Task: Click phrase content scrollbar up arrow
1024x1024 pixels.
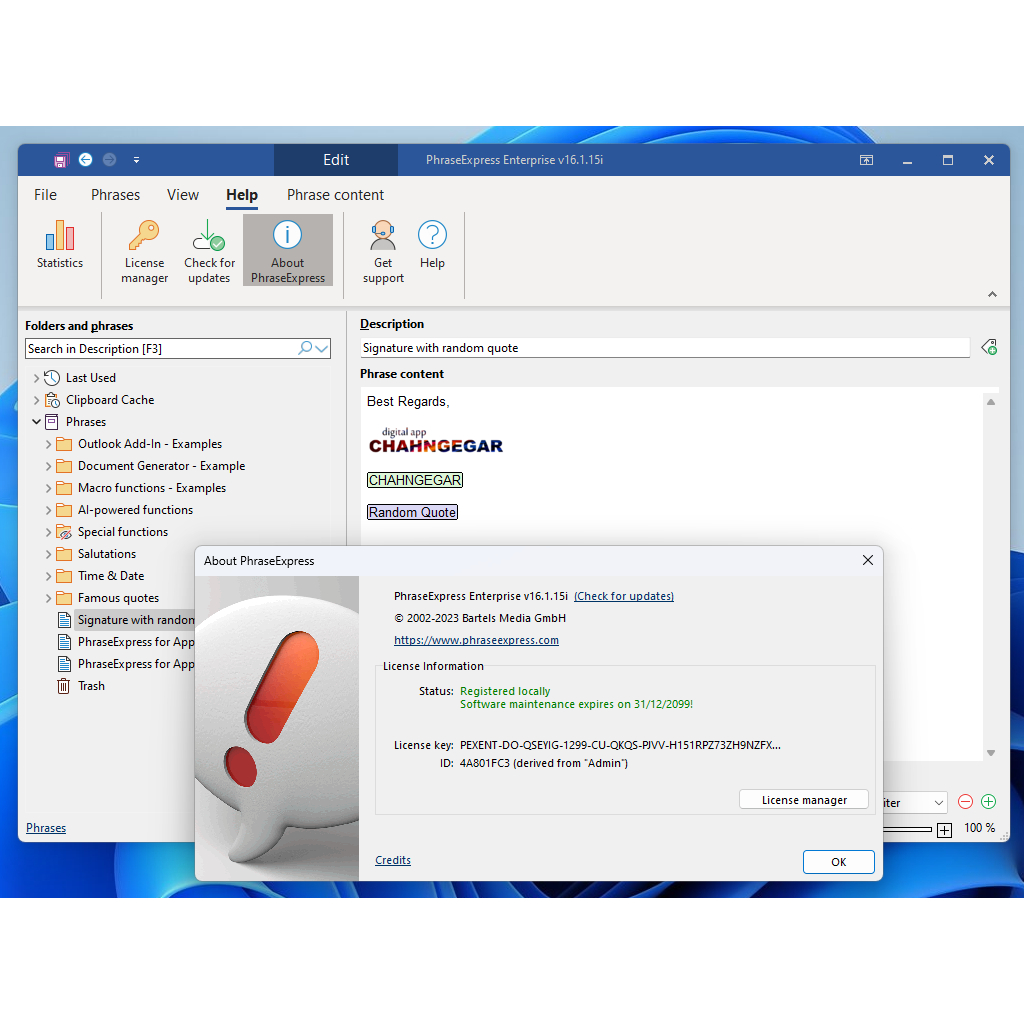Action: pos(991,402)
